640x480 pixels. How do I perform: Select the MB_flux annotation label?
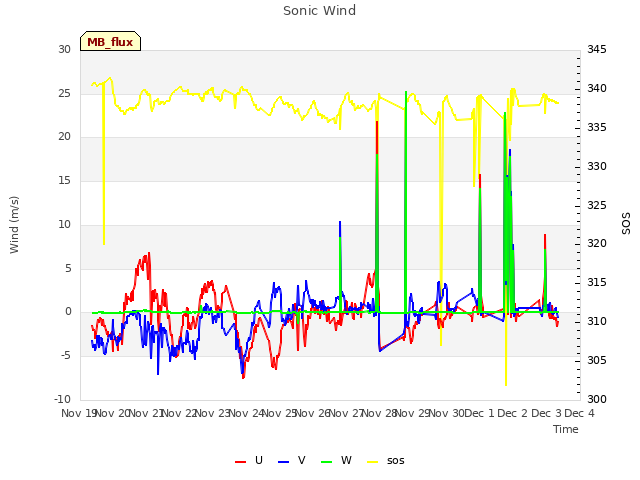110,41
